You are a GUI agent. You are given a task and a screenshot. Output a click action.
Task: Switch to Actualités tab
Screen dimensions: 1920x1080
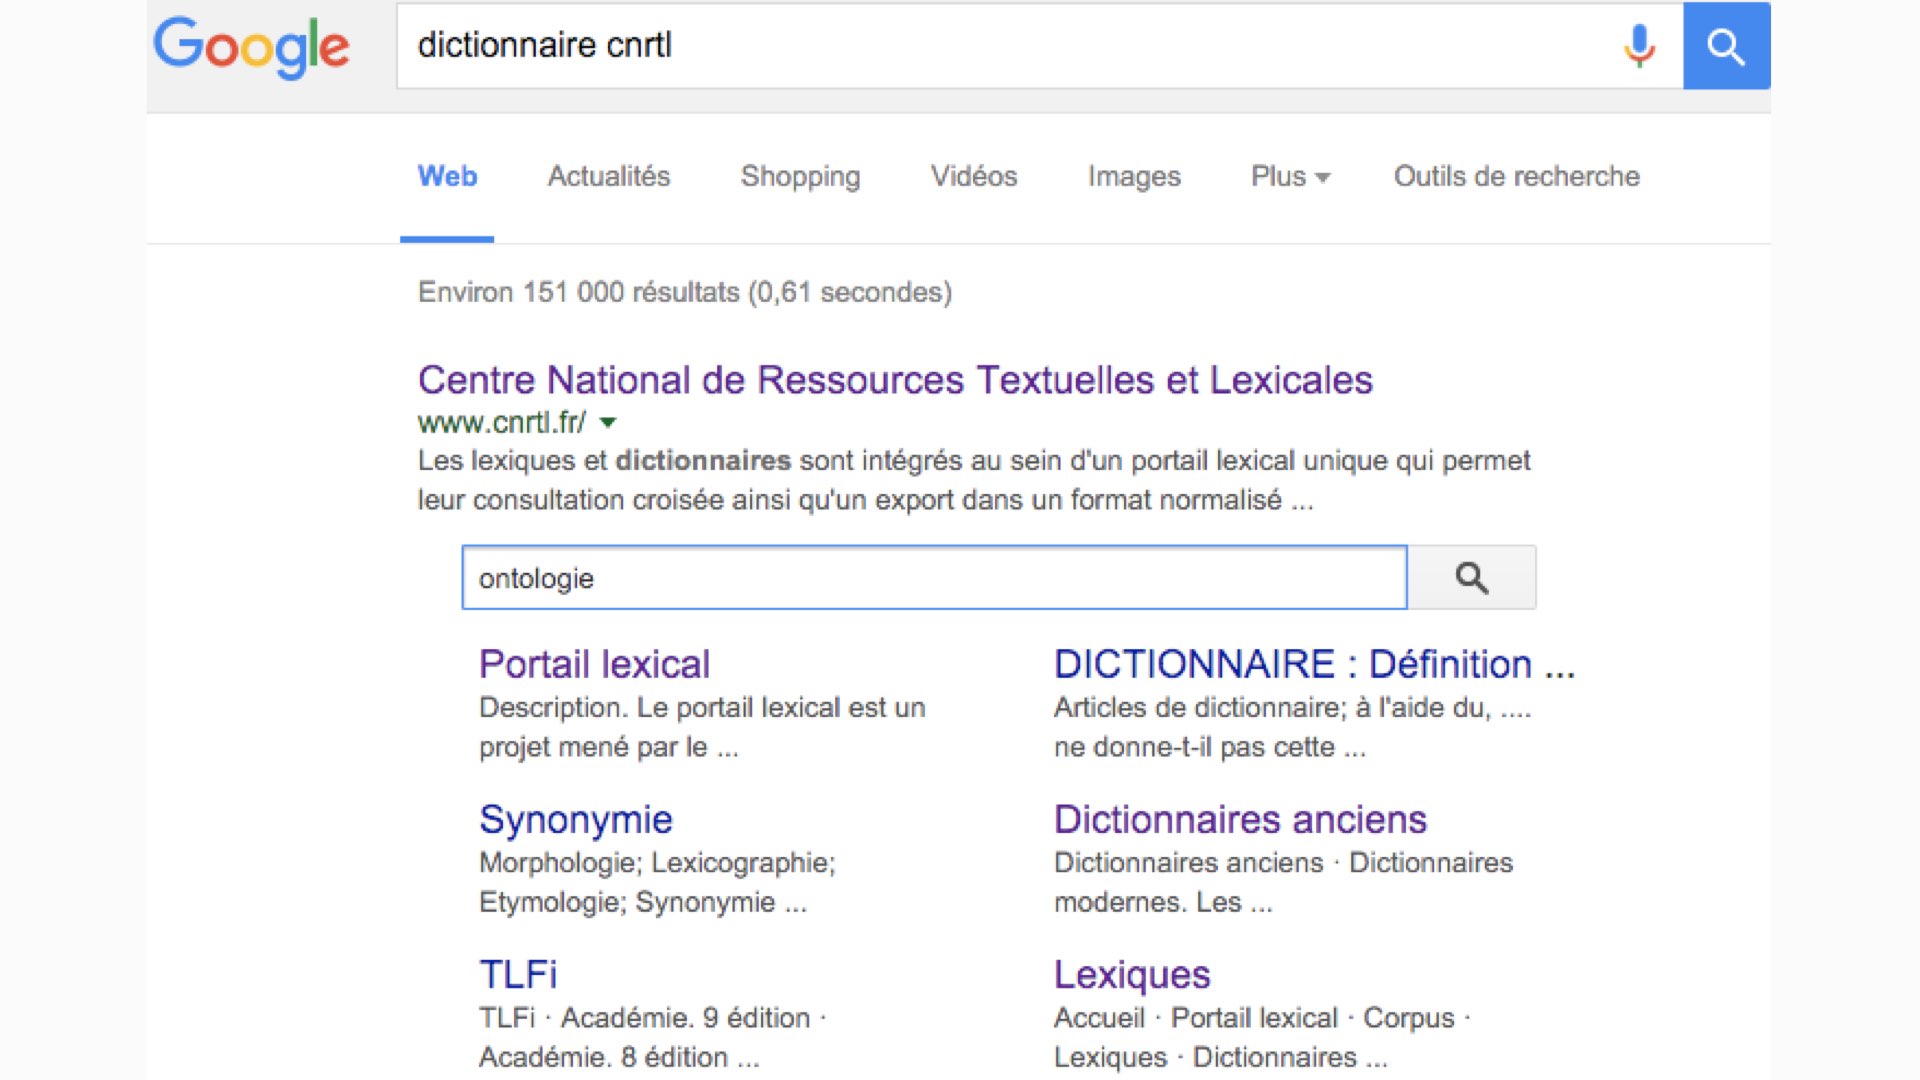point(608,176)
